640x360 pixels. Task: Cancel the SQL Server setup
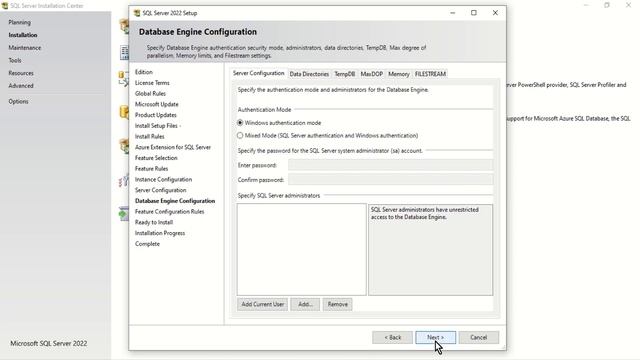coord(478,337)
